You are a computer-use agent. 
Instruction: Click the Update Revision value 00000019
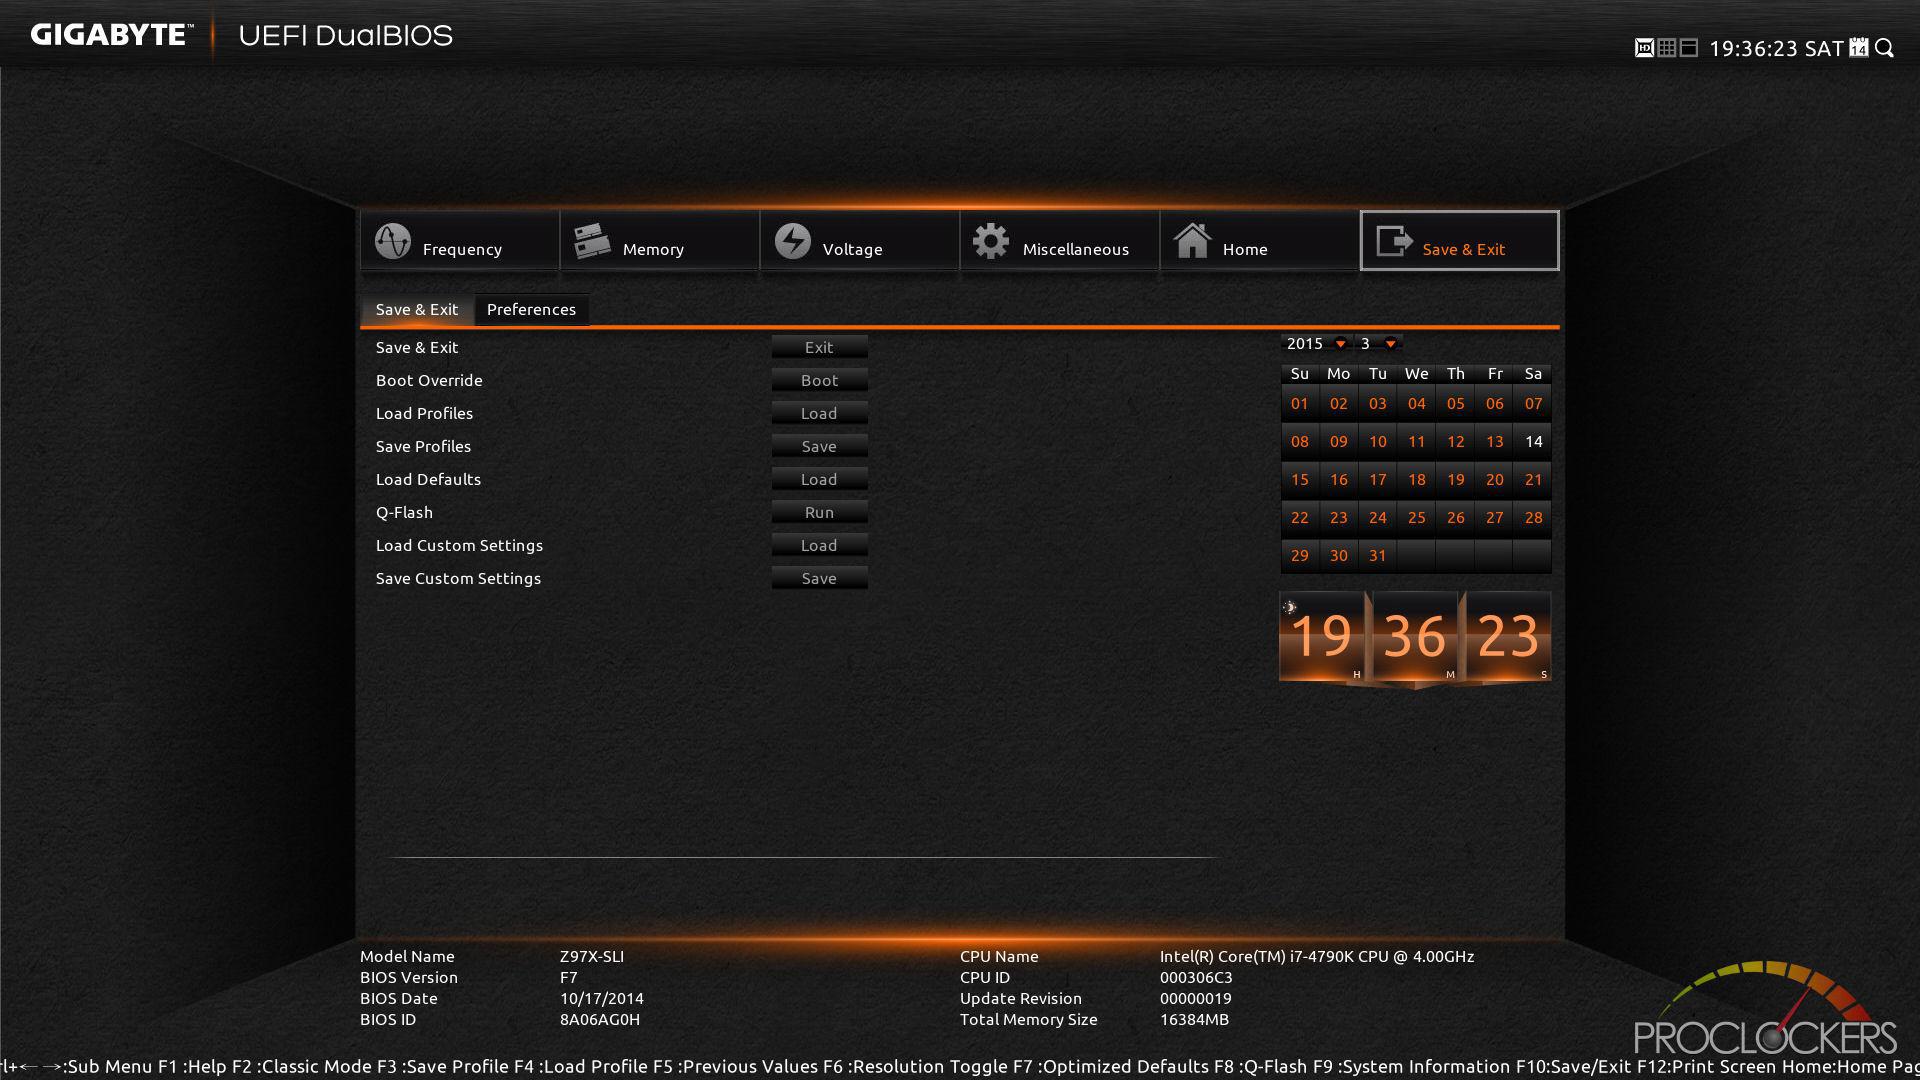pos(1196,998)
